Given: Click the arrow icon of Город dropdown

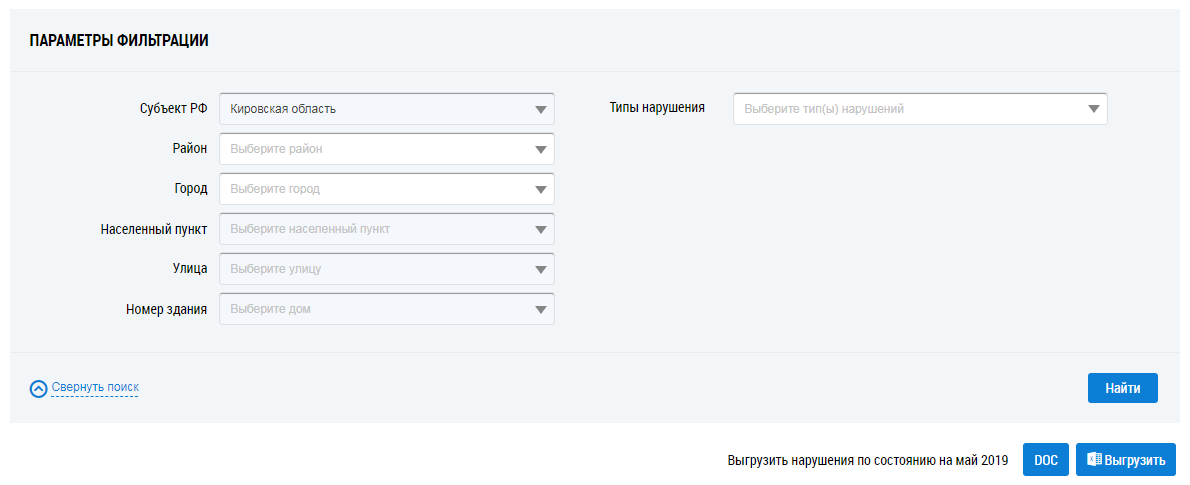Looking at the screenshot, I should coord(540,189).
